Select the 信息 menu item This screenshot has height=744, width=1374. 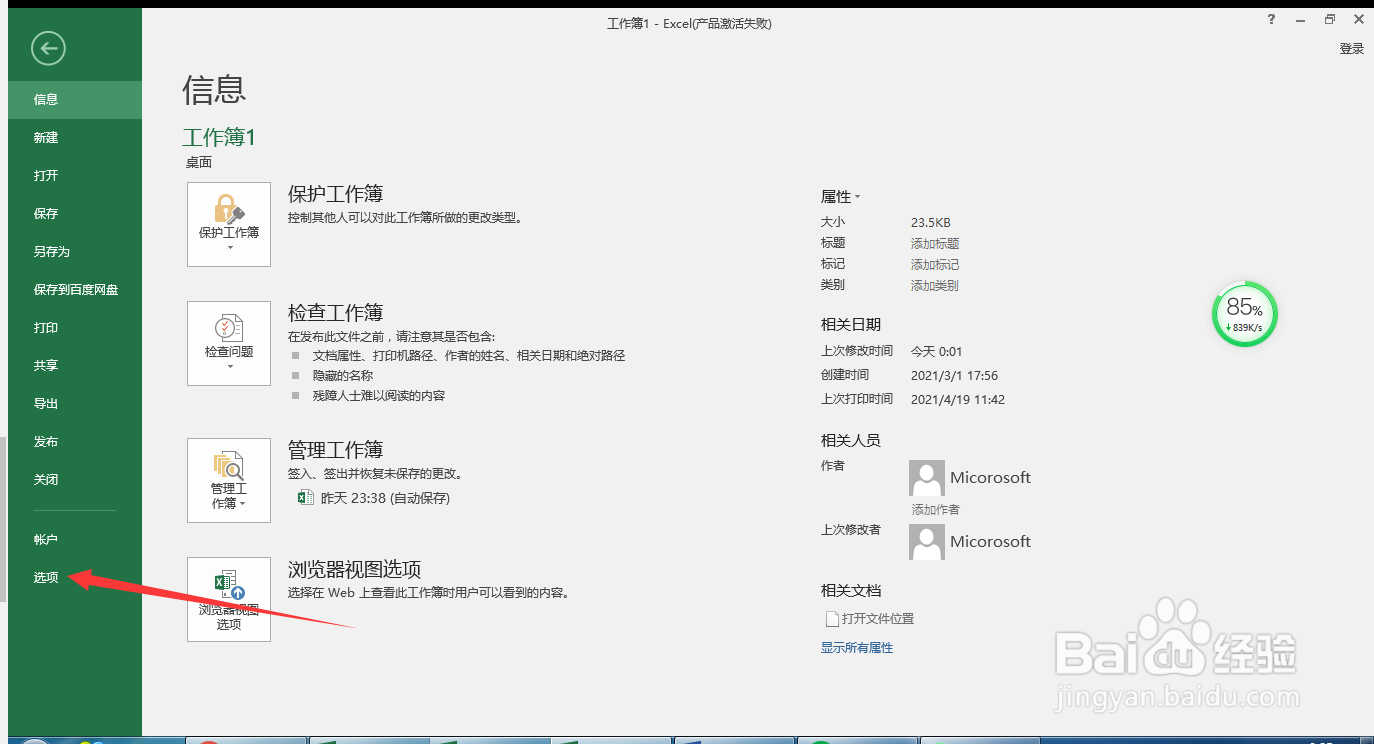point(75,99)
